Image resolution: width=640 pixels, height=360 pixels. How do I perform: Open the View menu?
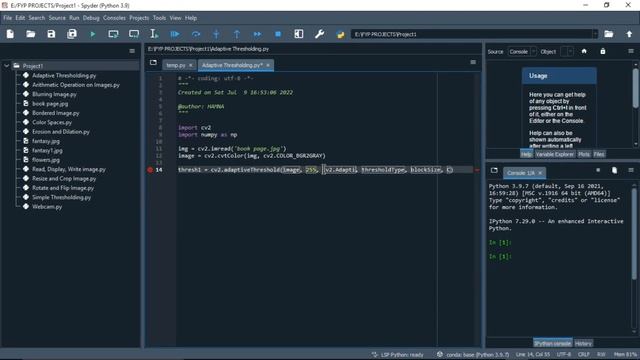176,18
